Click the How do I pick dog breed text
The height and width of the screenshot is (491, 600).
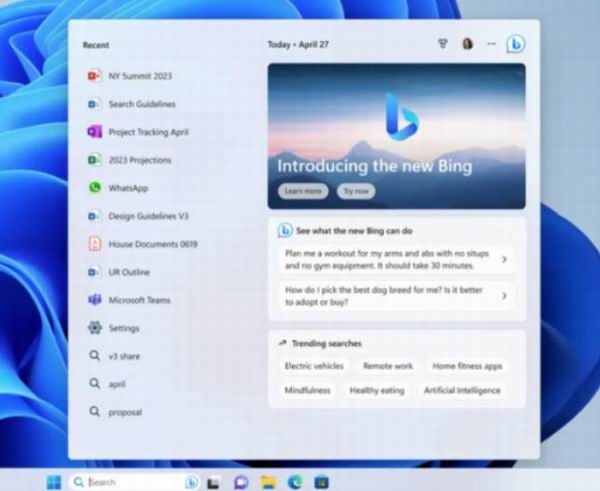coord(383,295)
